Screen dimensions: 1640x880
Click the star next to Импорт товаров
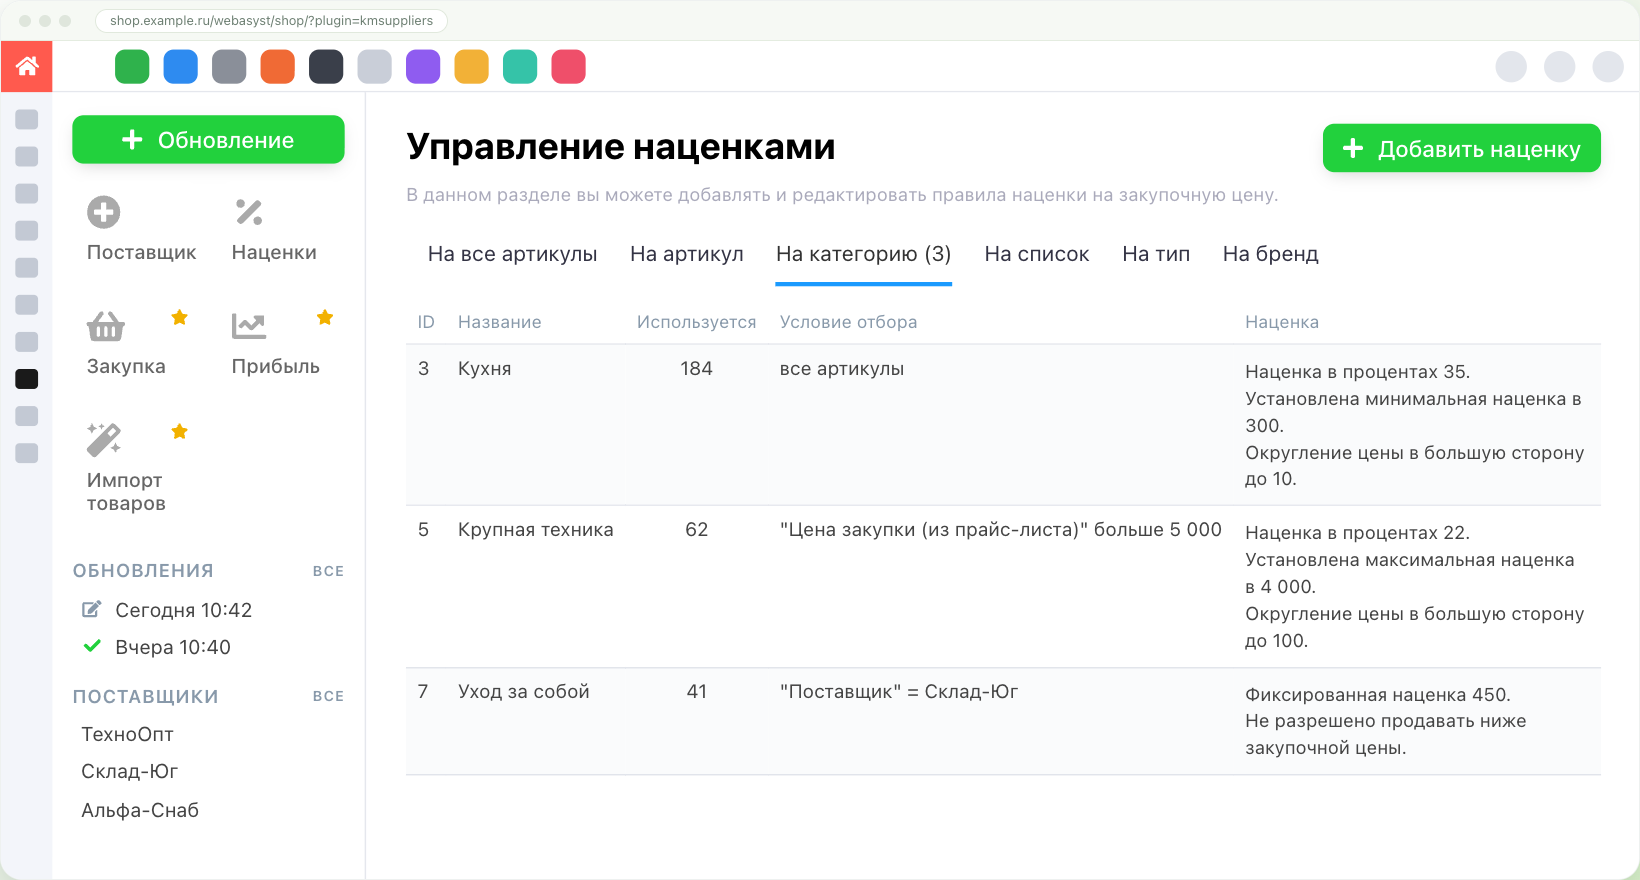coord(180,432)
